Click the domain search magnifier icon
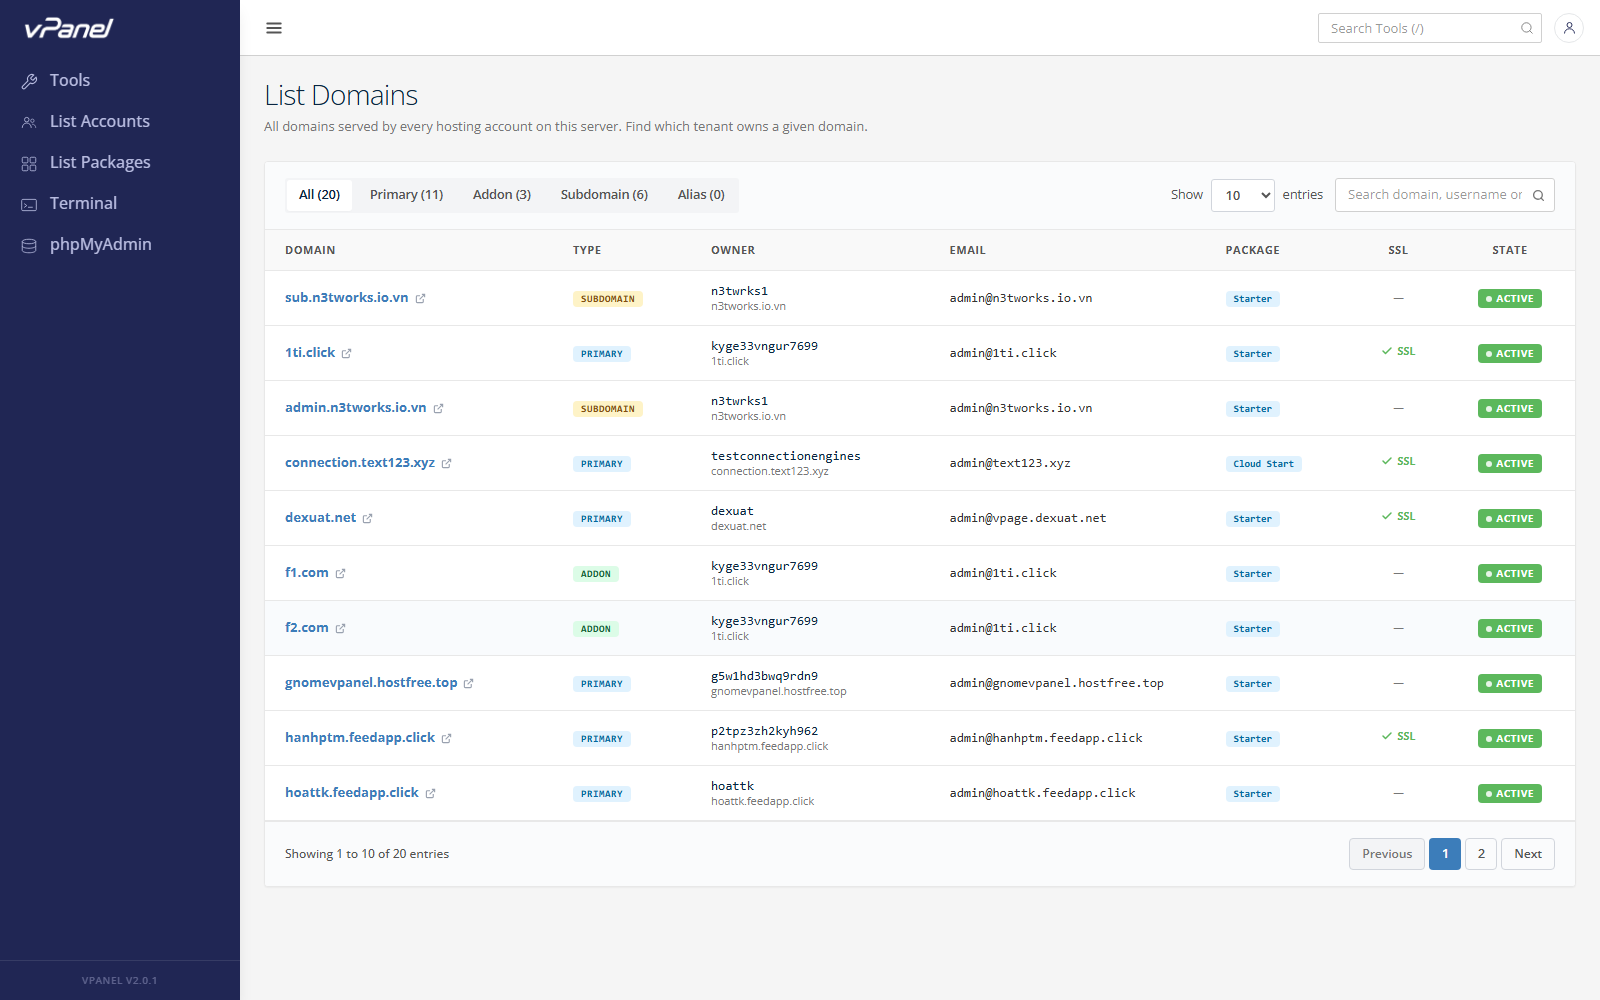 click(x=1538, y=195)
